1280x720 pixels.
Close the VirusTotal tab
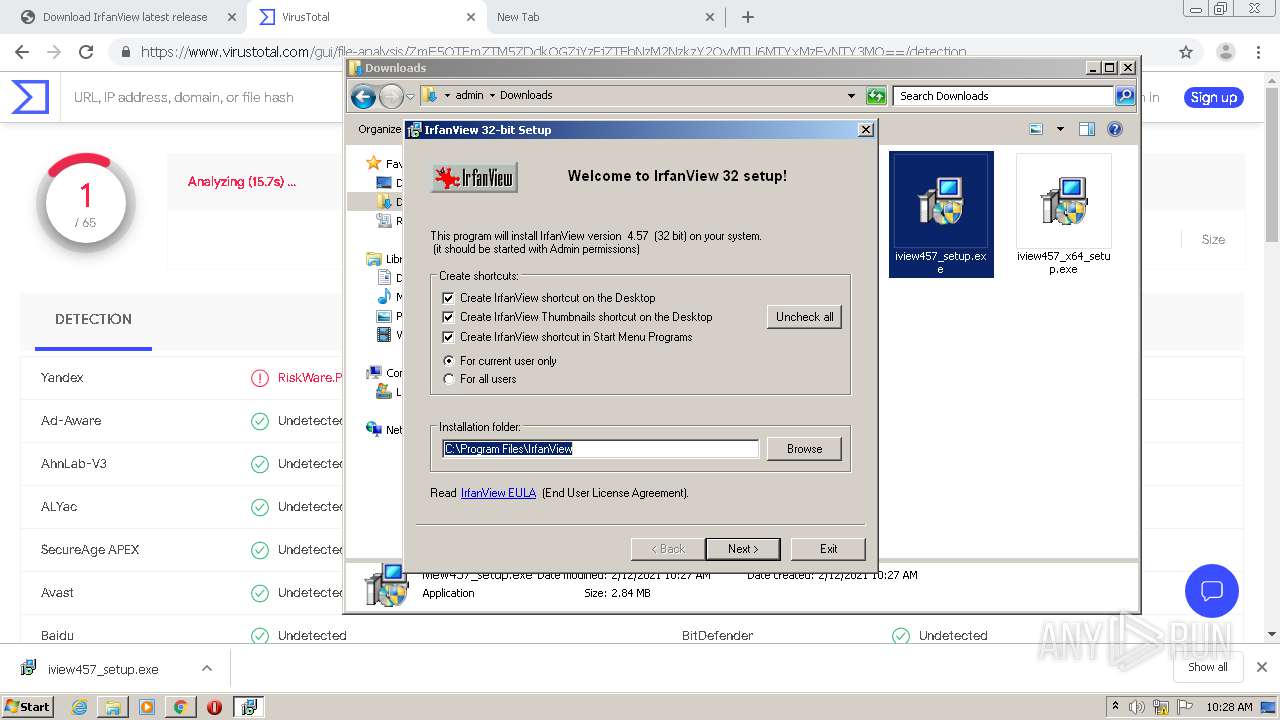coord(470,17)
